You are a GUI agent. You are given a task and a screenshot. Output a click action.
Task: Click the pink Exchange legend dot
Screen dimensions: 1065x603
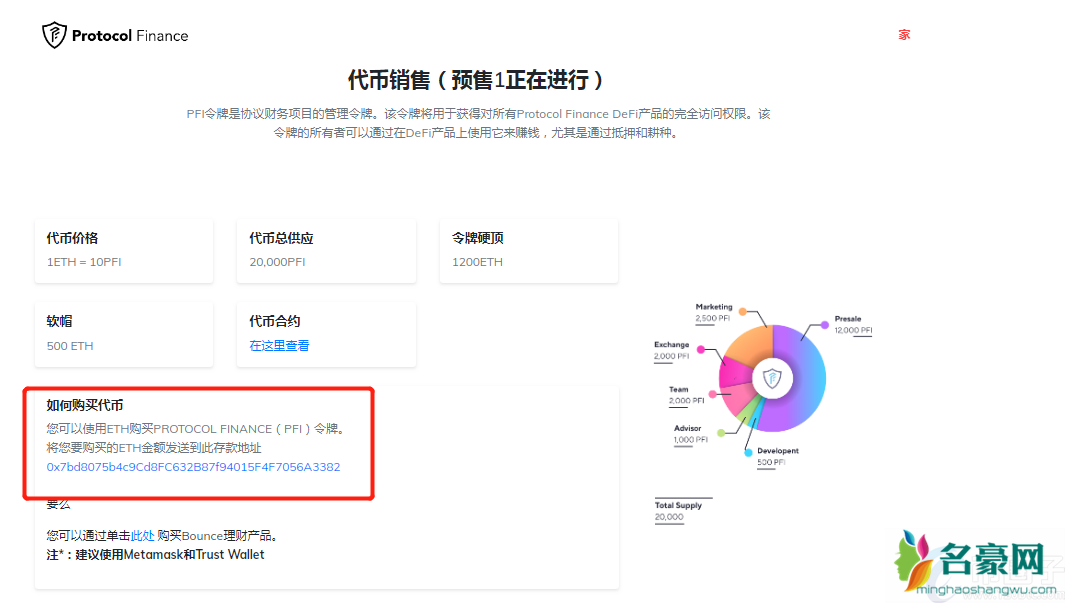pyautogui.click(x=702, y=350)
